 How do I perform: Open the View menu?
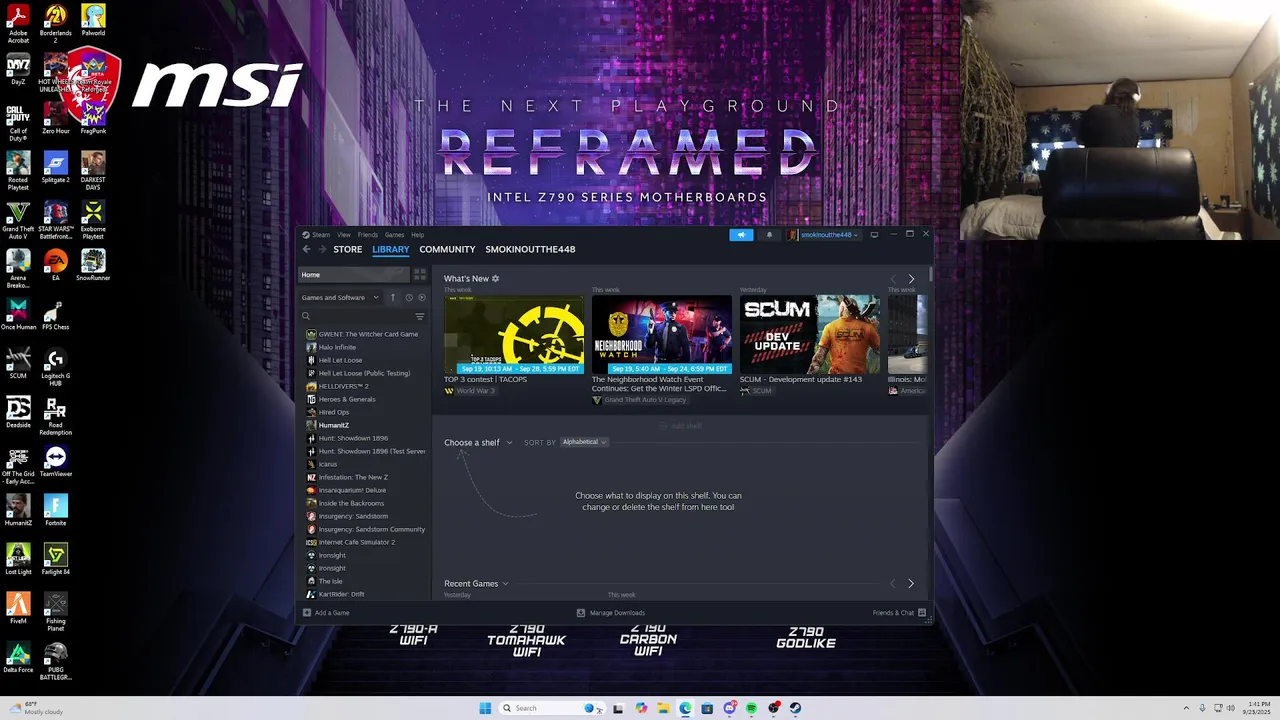click(x=343, y=235)
